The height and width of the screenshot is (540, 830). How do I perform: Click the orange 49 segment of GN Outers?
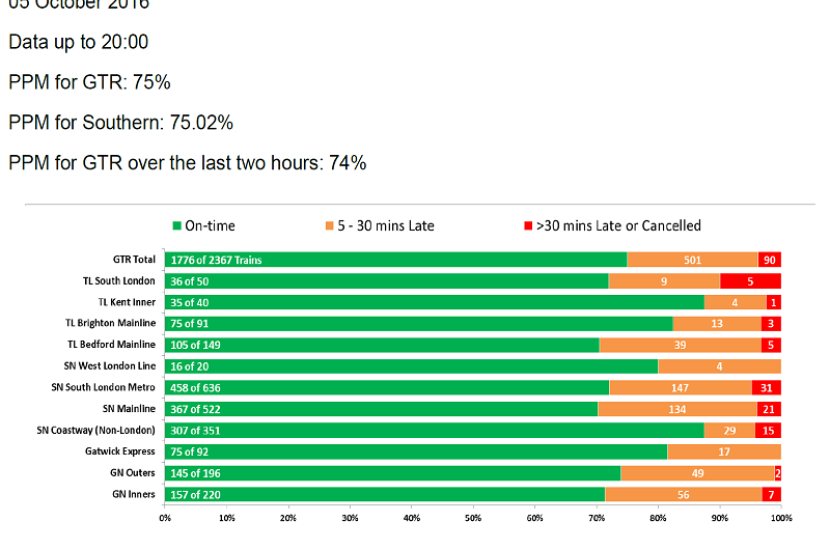click(697, 473)
